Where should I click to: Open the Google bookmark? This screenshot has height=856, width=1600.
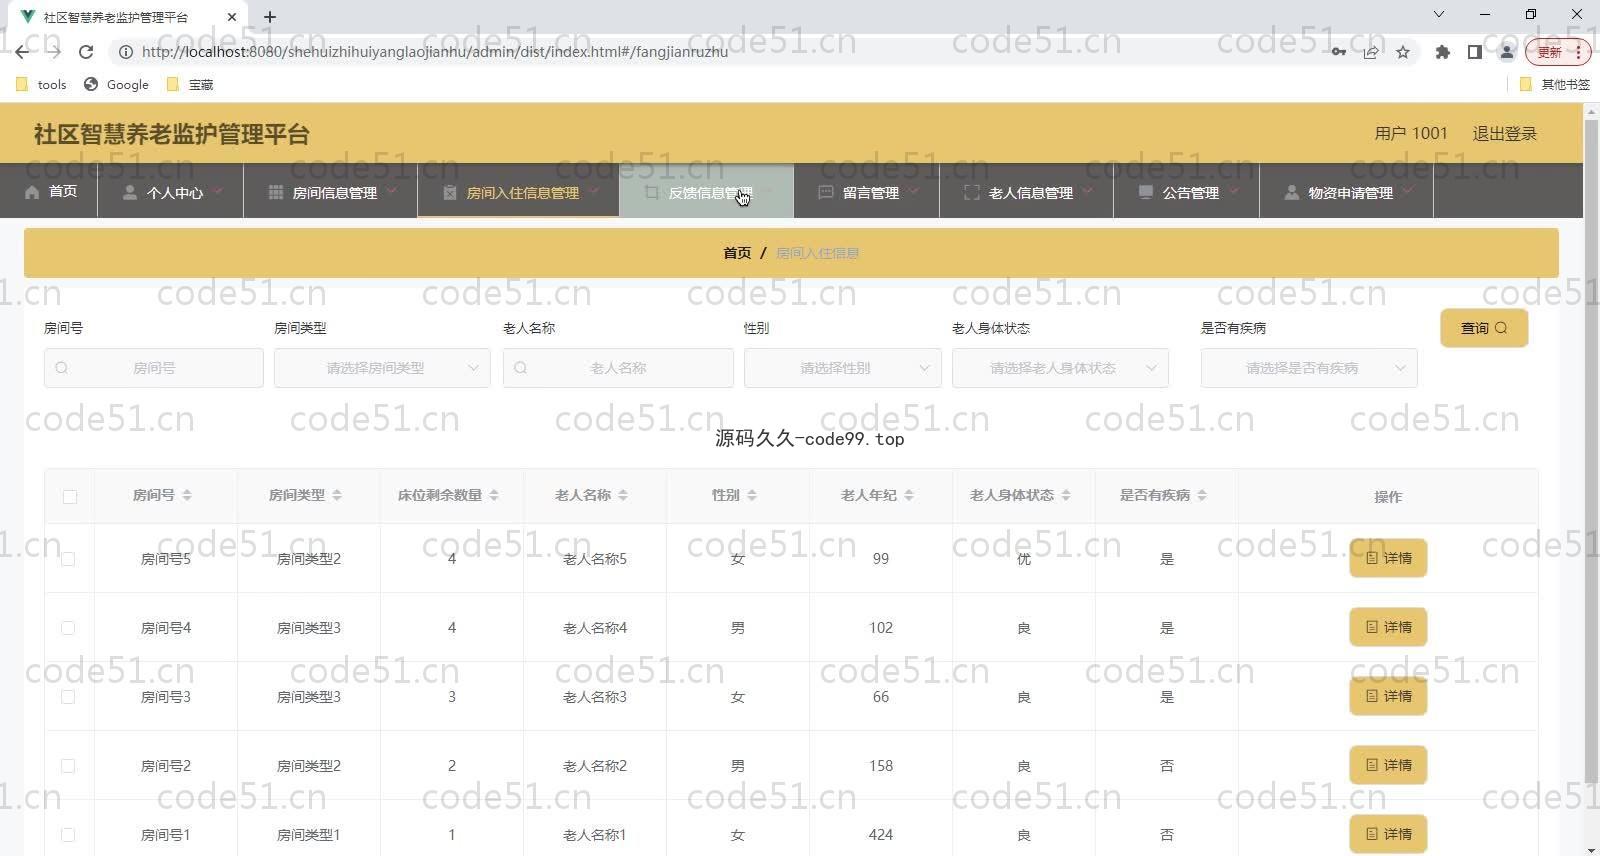[x=117, y=84]
